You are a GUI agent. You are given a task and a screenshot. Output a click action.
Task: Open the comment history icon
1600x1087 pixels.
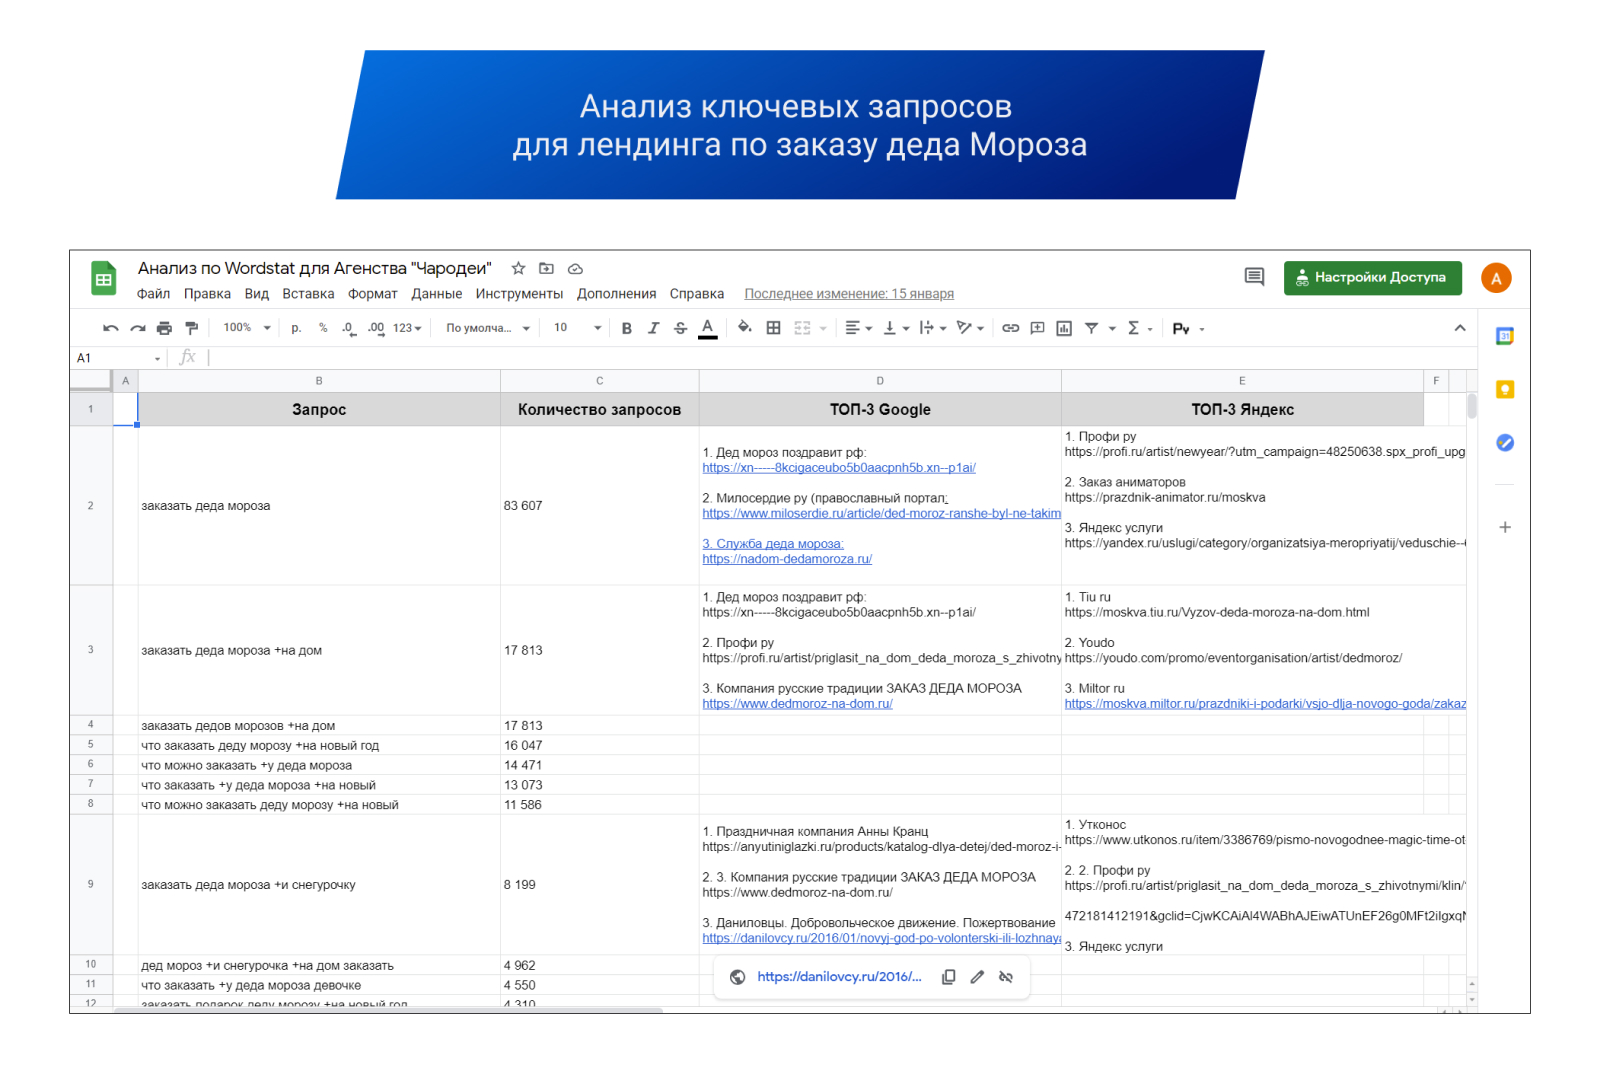pos(1254,277)
